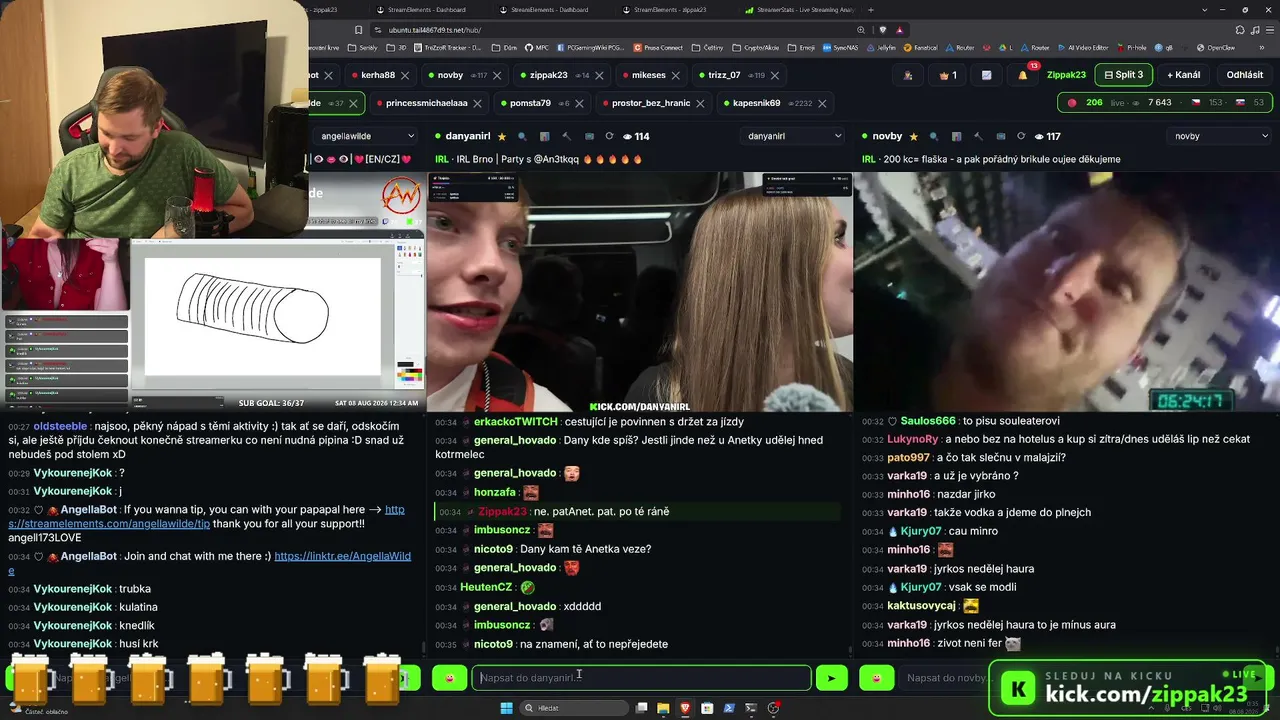Open the streamelements tip link in chat
1280x720 pixels.
[206, 517]
